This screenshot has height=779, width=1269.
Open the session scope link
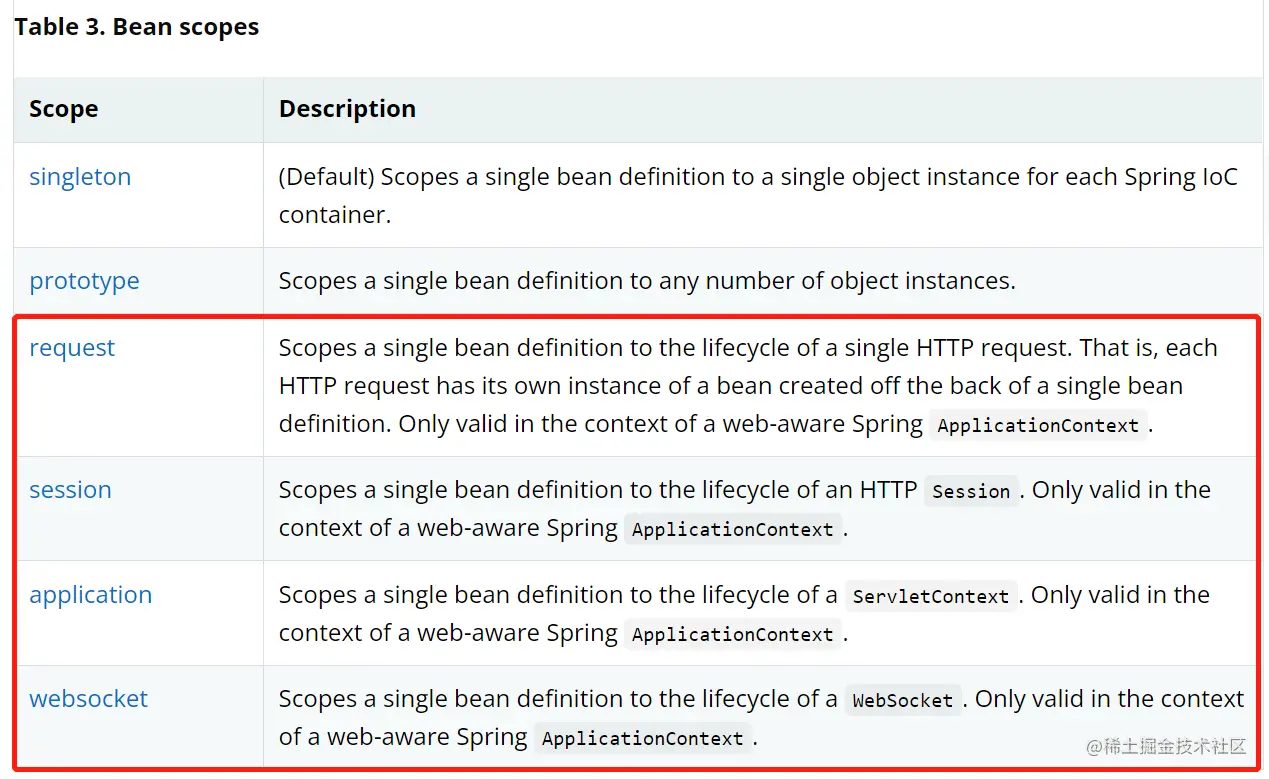(x=70, y=490)
